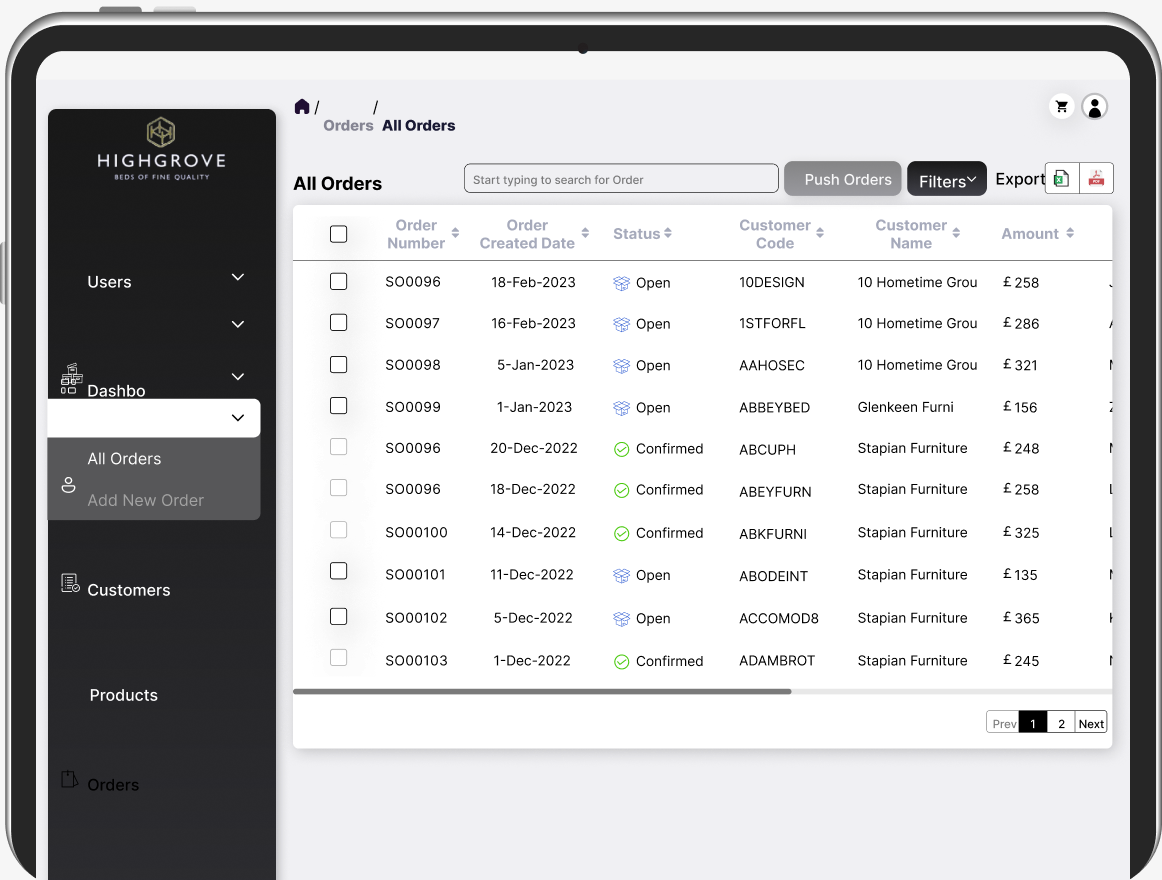Screen dimensions: 1162x880
Task: Click the Highgrove logo
Action: 161,148
